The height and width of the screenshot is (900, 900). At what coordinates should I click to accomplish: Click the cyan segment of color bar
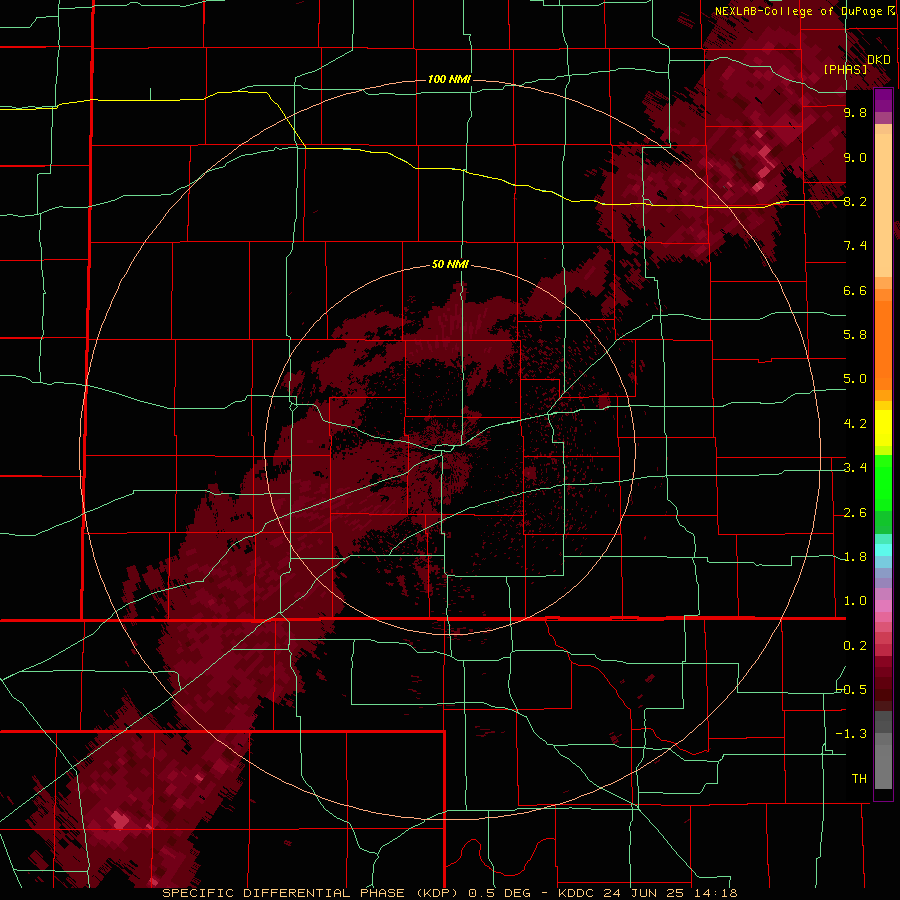[883, 550]
